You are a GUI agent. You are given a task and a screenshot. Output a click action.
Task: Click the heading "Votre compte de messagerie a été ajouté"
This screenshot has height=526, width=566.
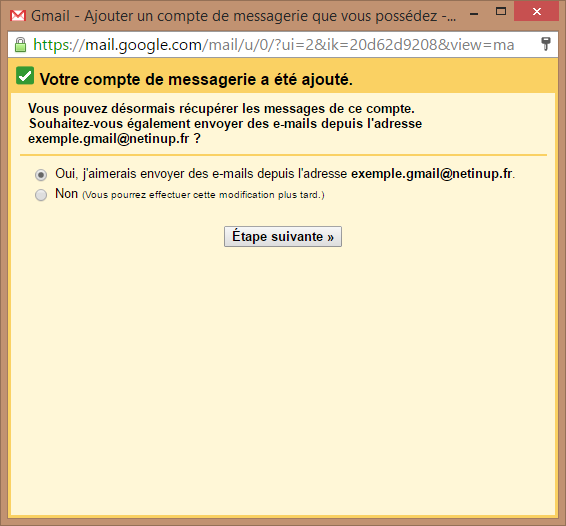coord(196,79)
